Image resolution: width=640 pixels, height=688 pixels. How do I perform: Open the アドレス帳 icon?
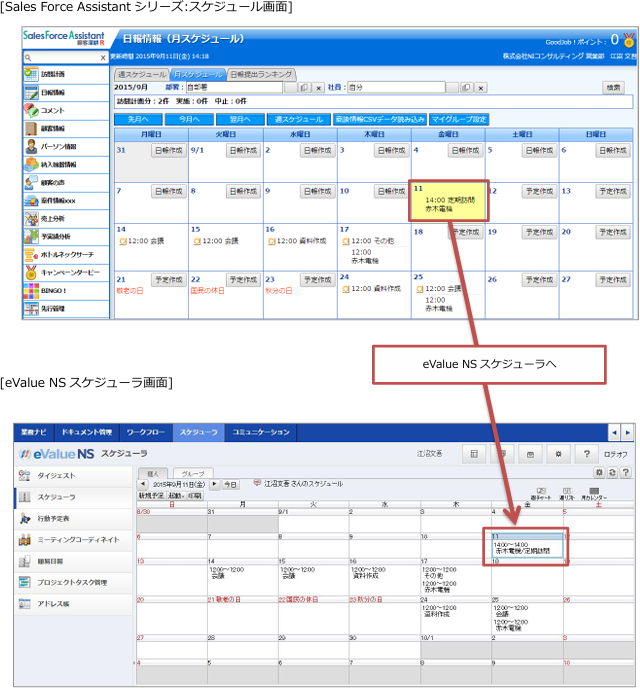[x=25, y=604]
